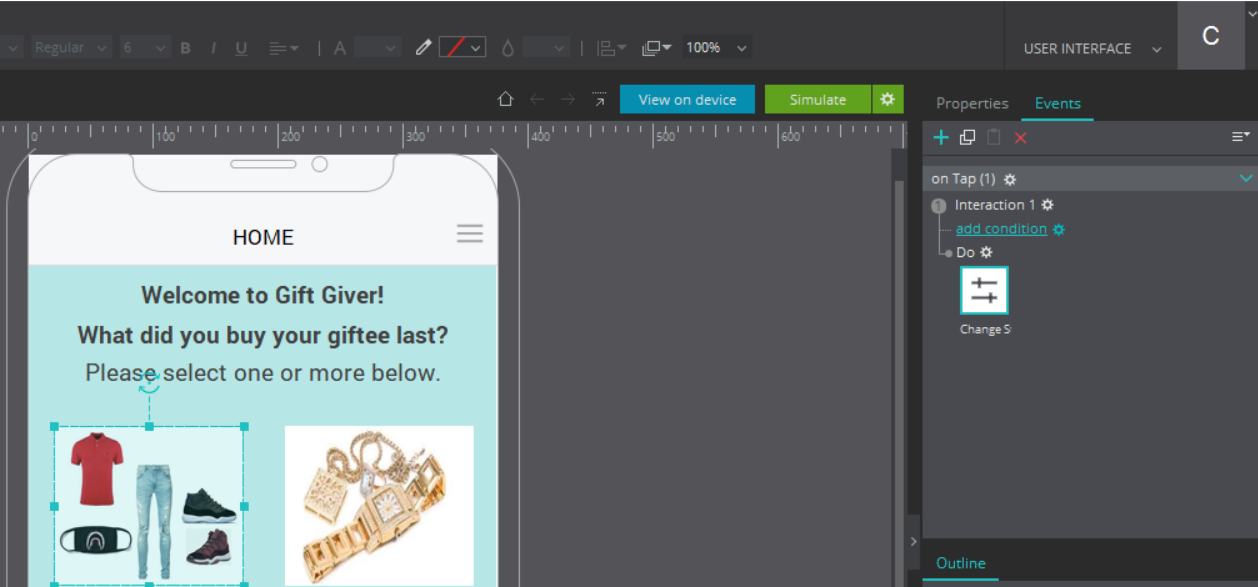Image resolution: width=1258 pixels, height=587 pixels.
Task: Click the View on device button
Action: pyautogui.click(x=687, y=99)
